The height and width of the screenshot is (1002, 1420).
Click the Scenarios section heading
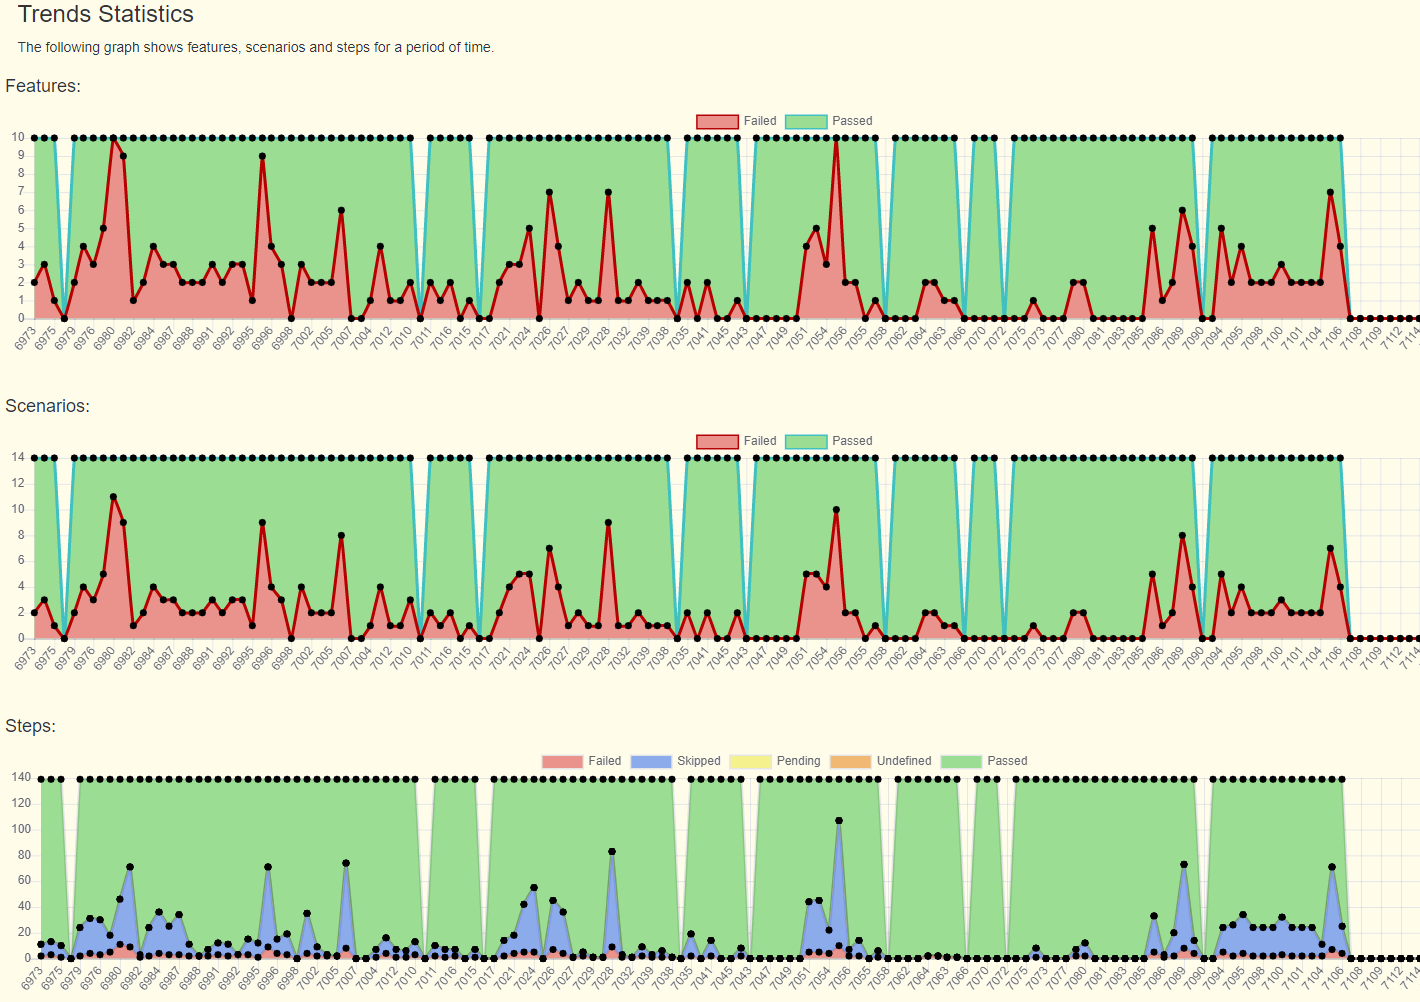[47, 406]
